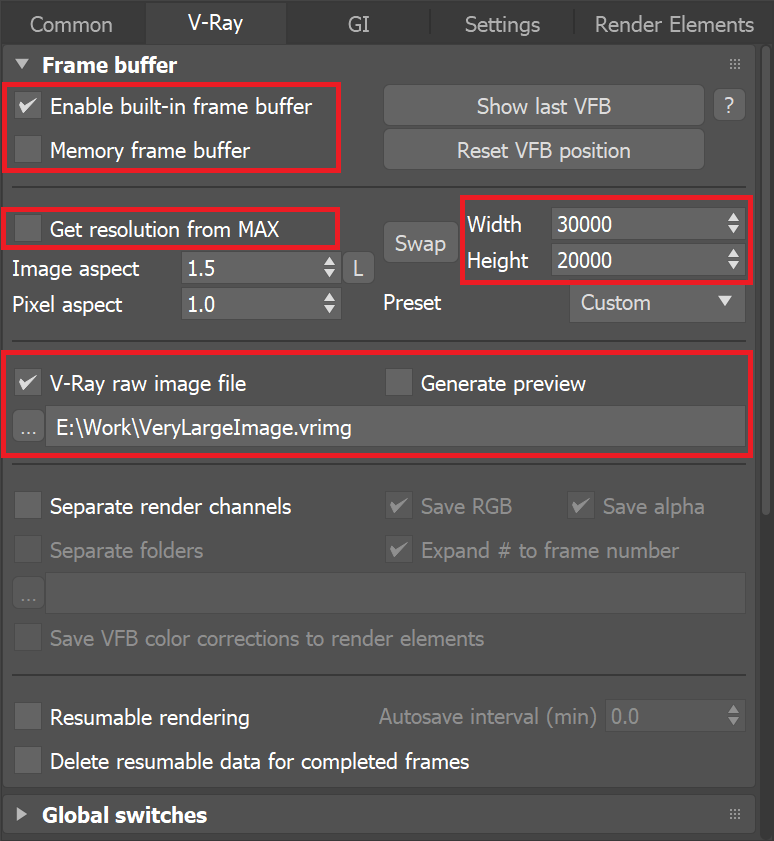
Task: Disable the Enable built-in frame buffer checkbox
Action: [27, 105]
